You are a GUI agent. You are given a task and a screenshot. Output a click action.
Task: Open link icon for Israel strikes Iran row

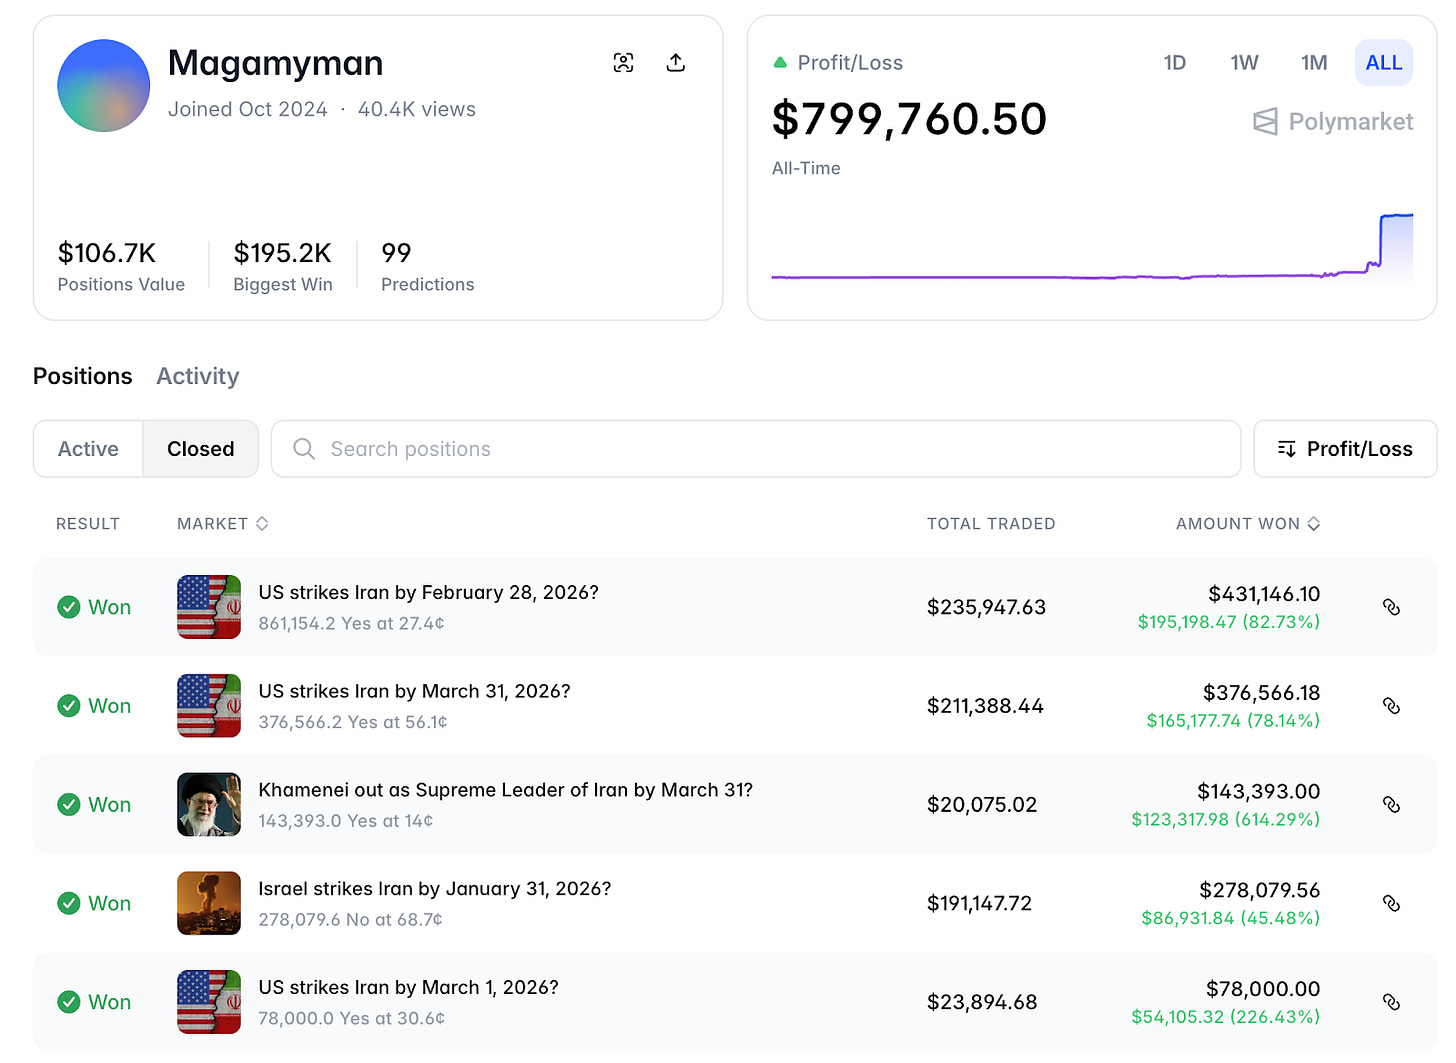pyautogui.click(x=1391, y=903)
